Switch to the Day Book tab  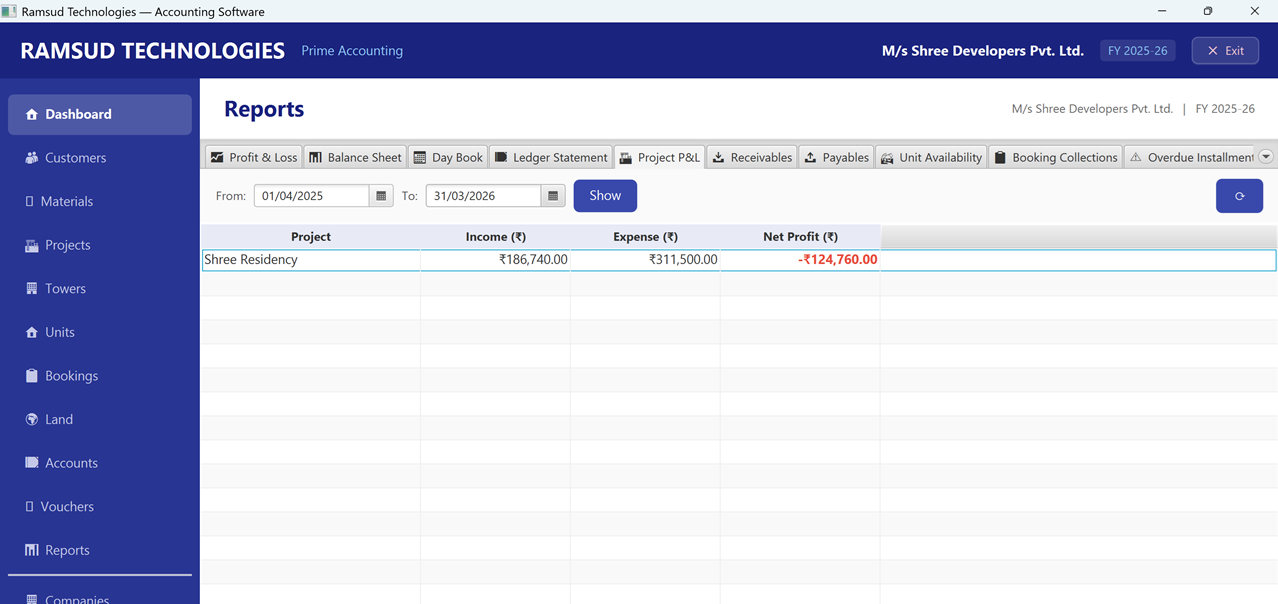tap(448, 157)
